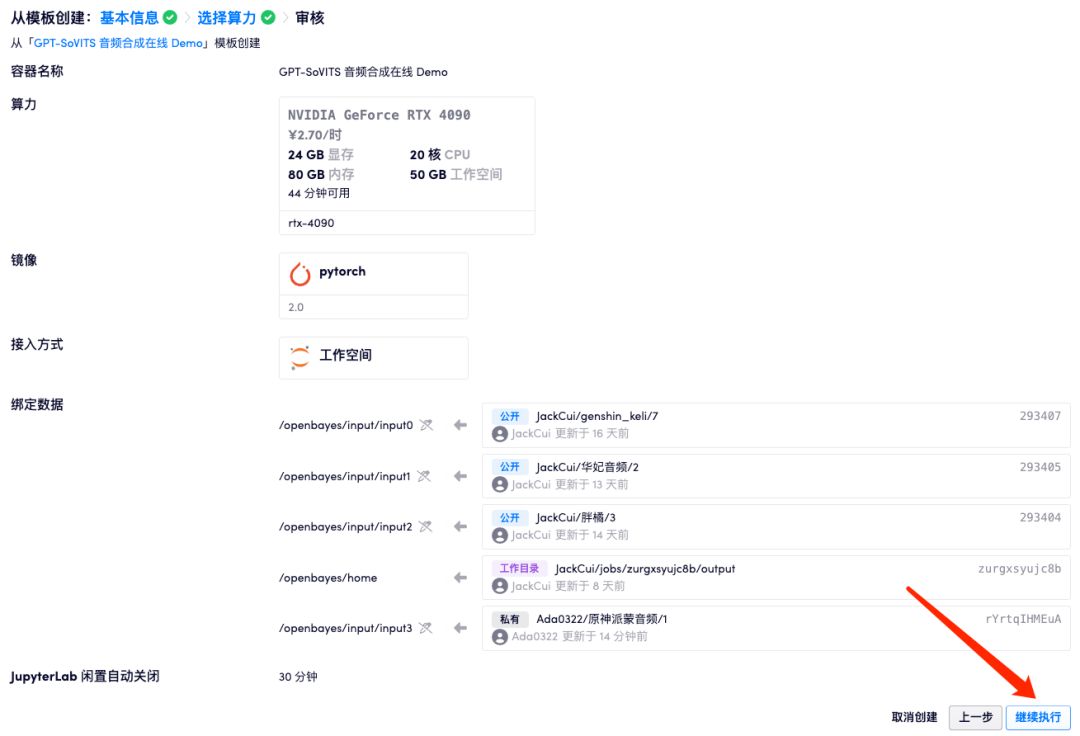Click the 私有 tag on 原神派蒙音频 card
Viewport: 1080px width, 736px height.
pos(510,619)
